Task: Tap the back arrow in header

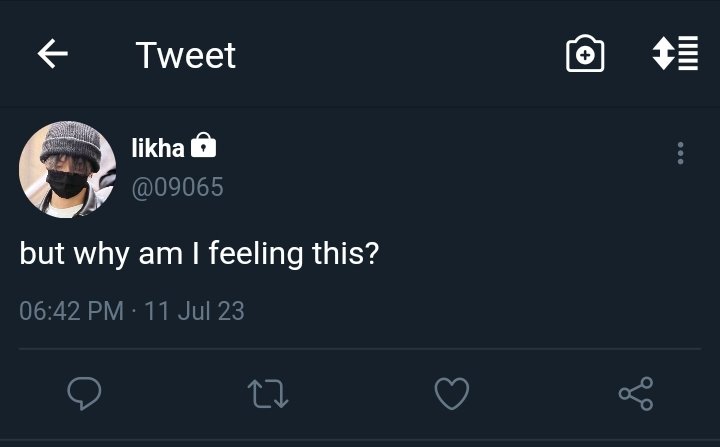Action: (52, 54)
